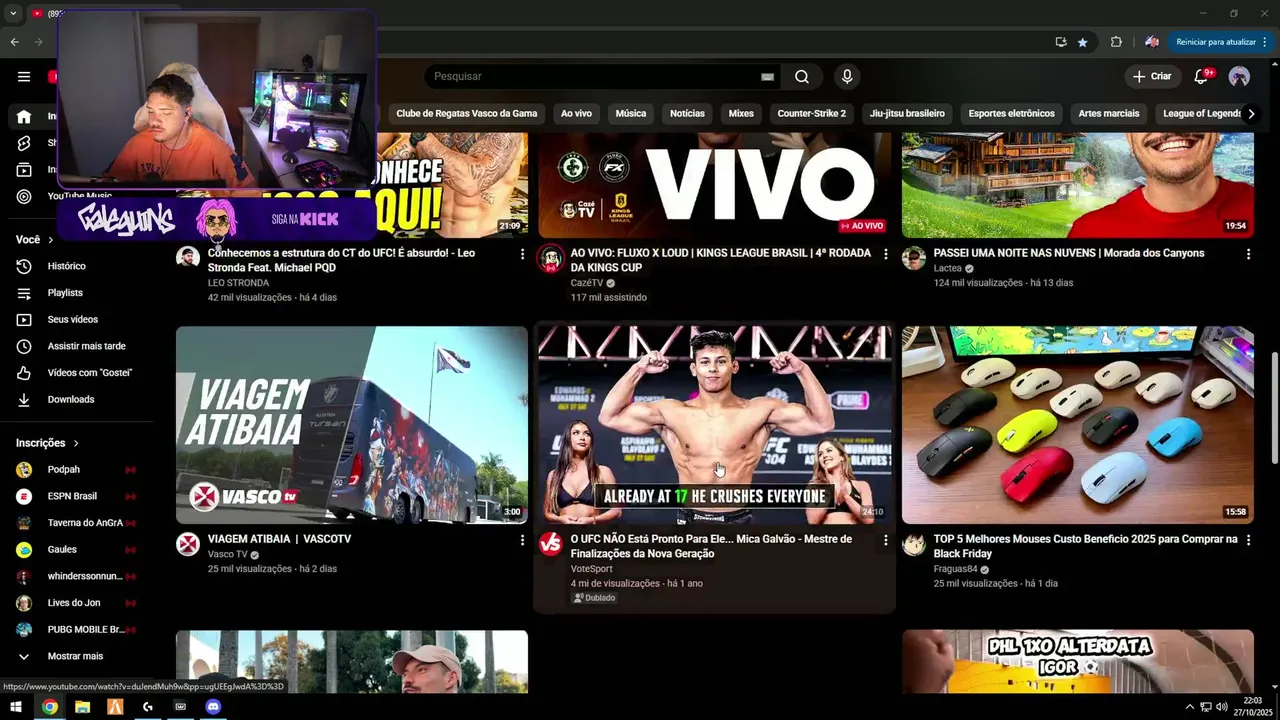1280x720 pixels.
Task: Open more options for Kings League live video
Action: point(885,254)
